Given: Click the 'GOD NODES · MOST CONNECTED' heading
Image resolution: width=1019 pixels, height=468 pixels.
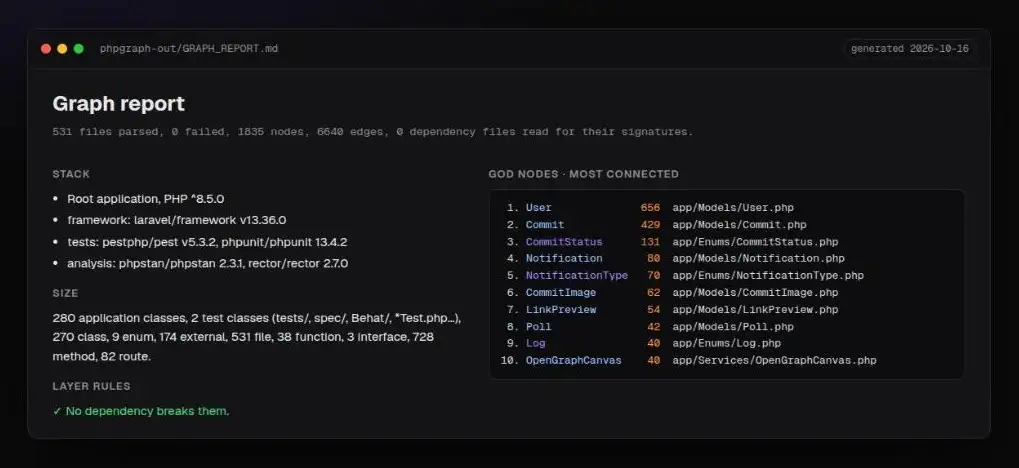Looking at the screenshot, I should click(x=583, y=174).
